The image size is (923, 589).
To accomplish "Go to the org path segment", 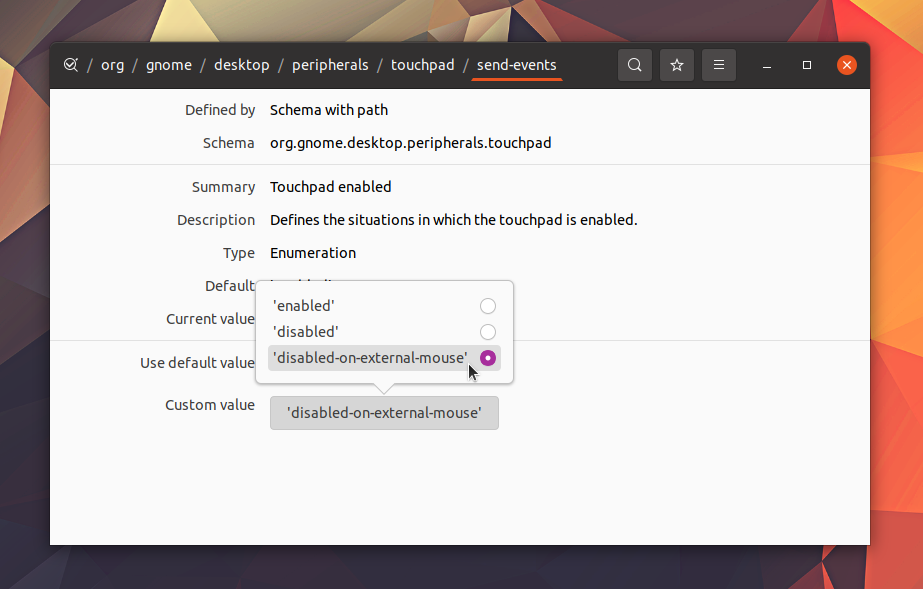I will click(x=112, y=65).
